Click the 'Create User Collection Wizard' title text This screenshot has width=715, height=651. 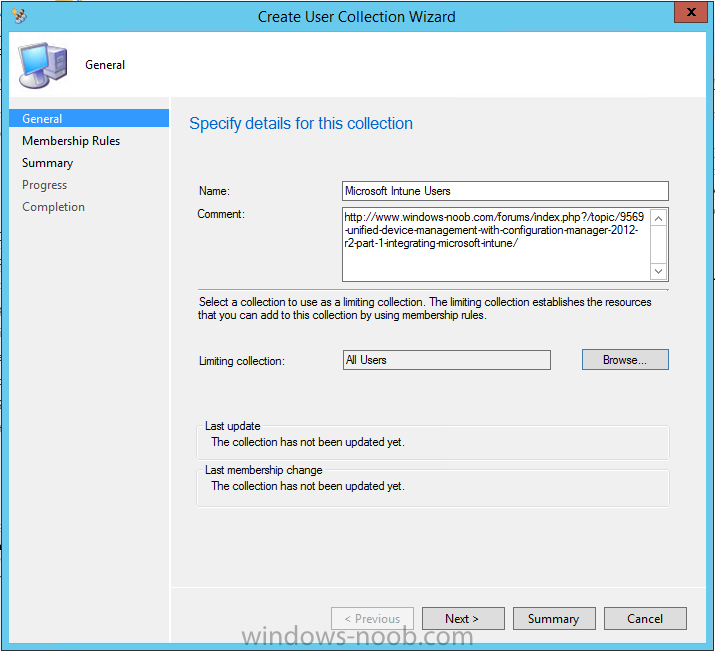pyautogui.click(x=357, y=16)
